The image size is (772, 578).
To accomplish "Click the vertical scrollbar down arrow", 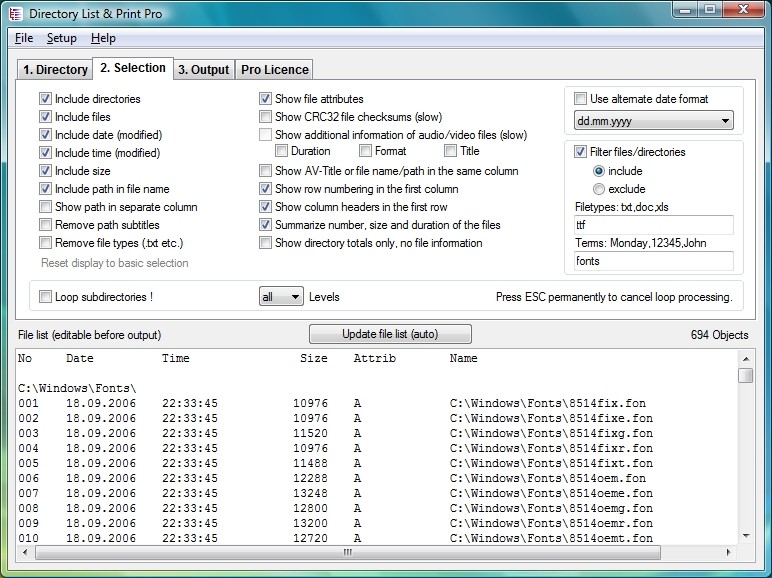I will [x=745, y=537].
